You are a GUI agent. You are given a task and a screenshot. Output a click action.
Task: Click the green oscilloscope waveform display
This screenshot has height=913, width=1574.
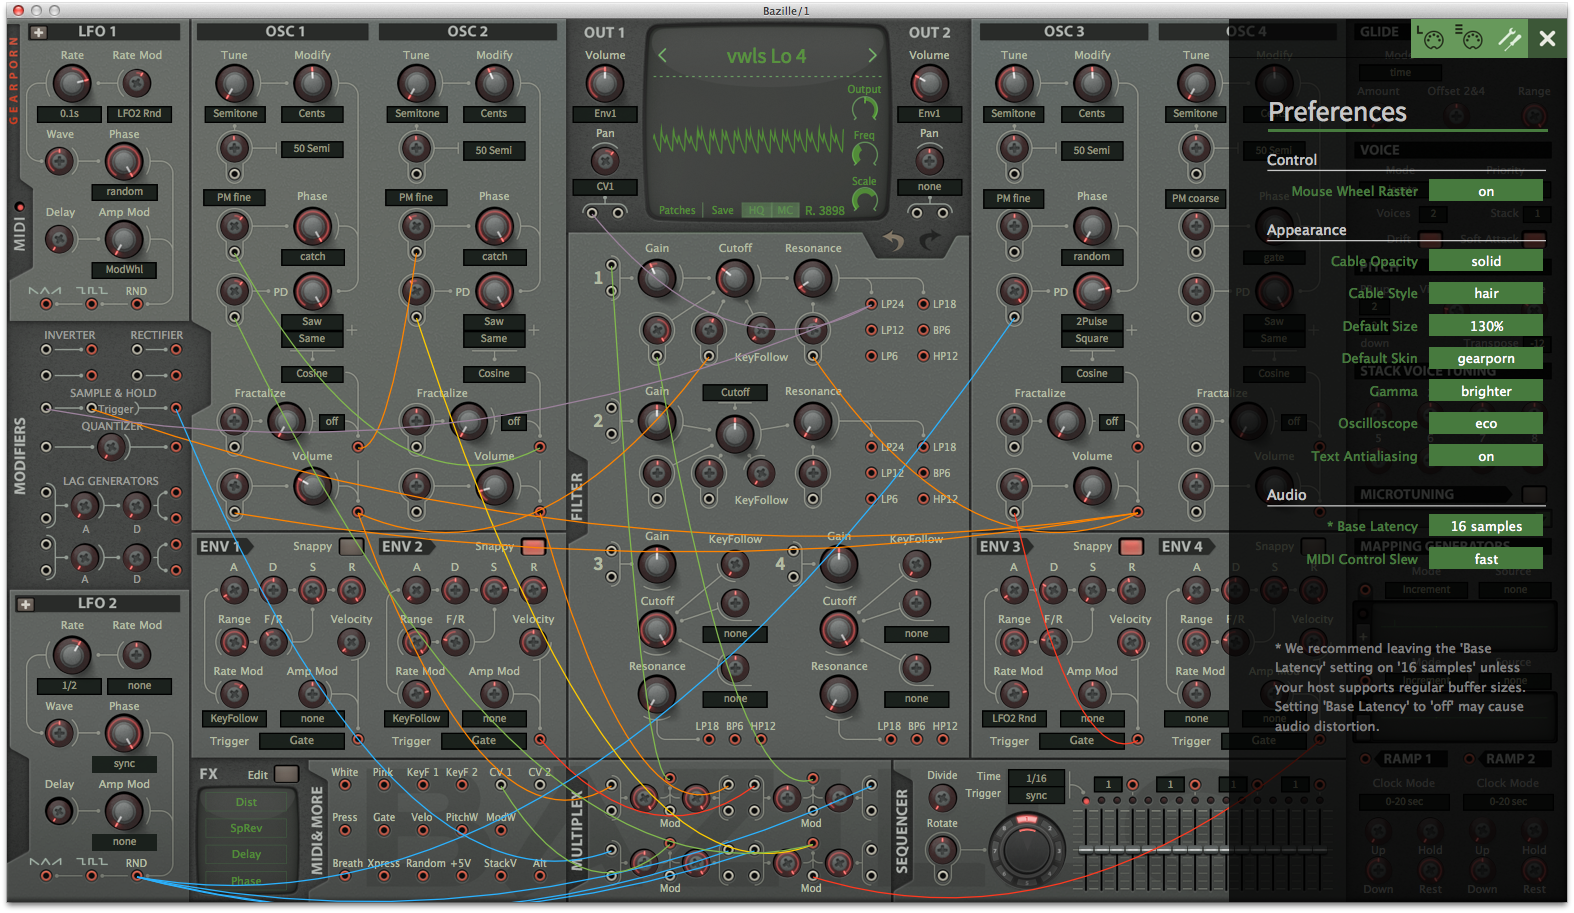point(749,141)
